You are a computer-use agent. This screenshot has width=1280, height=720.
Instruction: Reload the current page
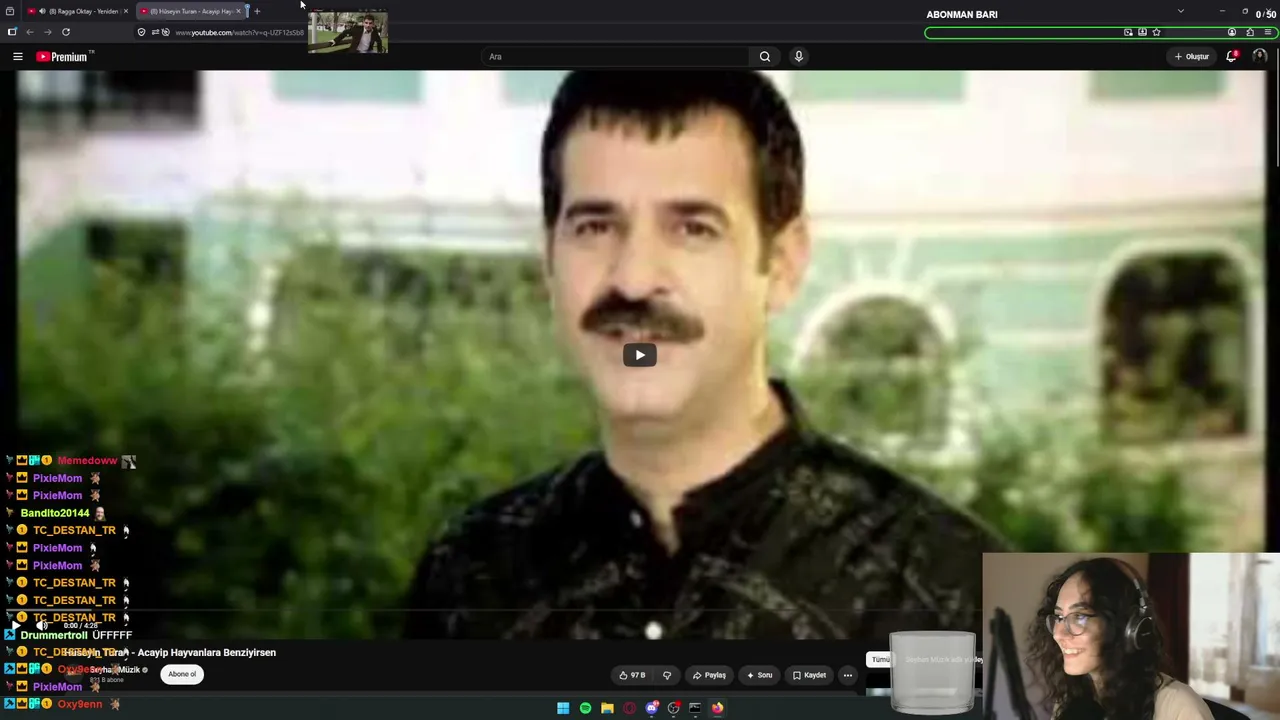point(66,32)
